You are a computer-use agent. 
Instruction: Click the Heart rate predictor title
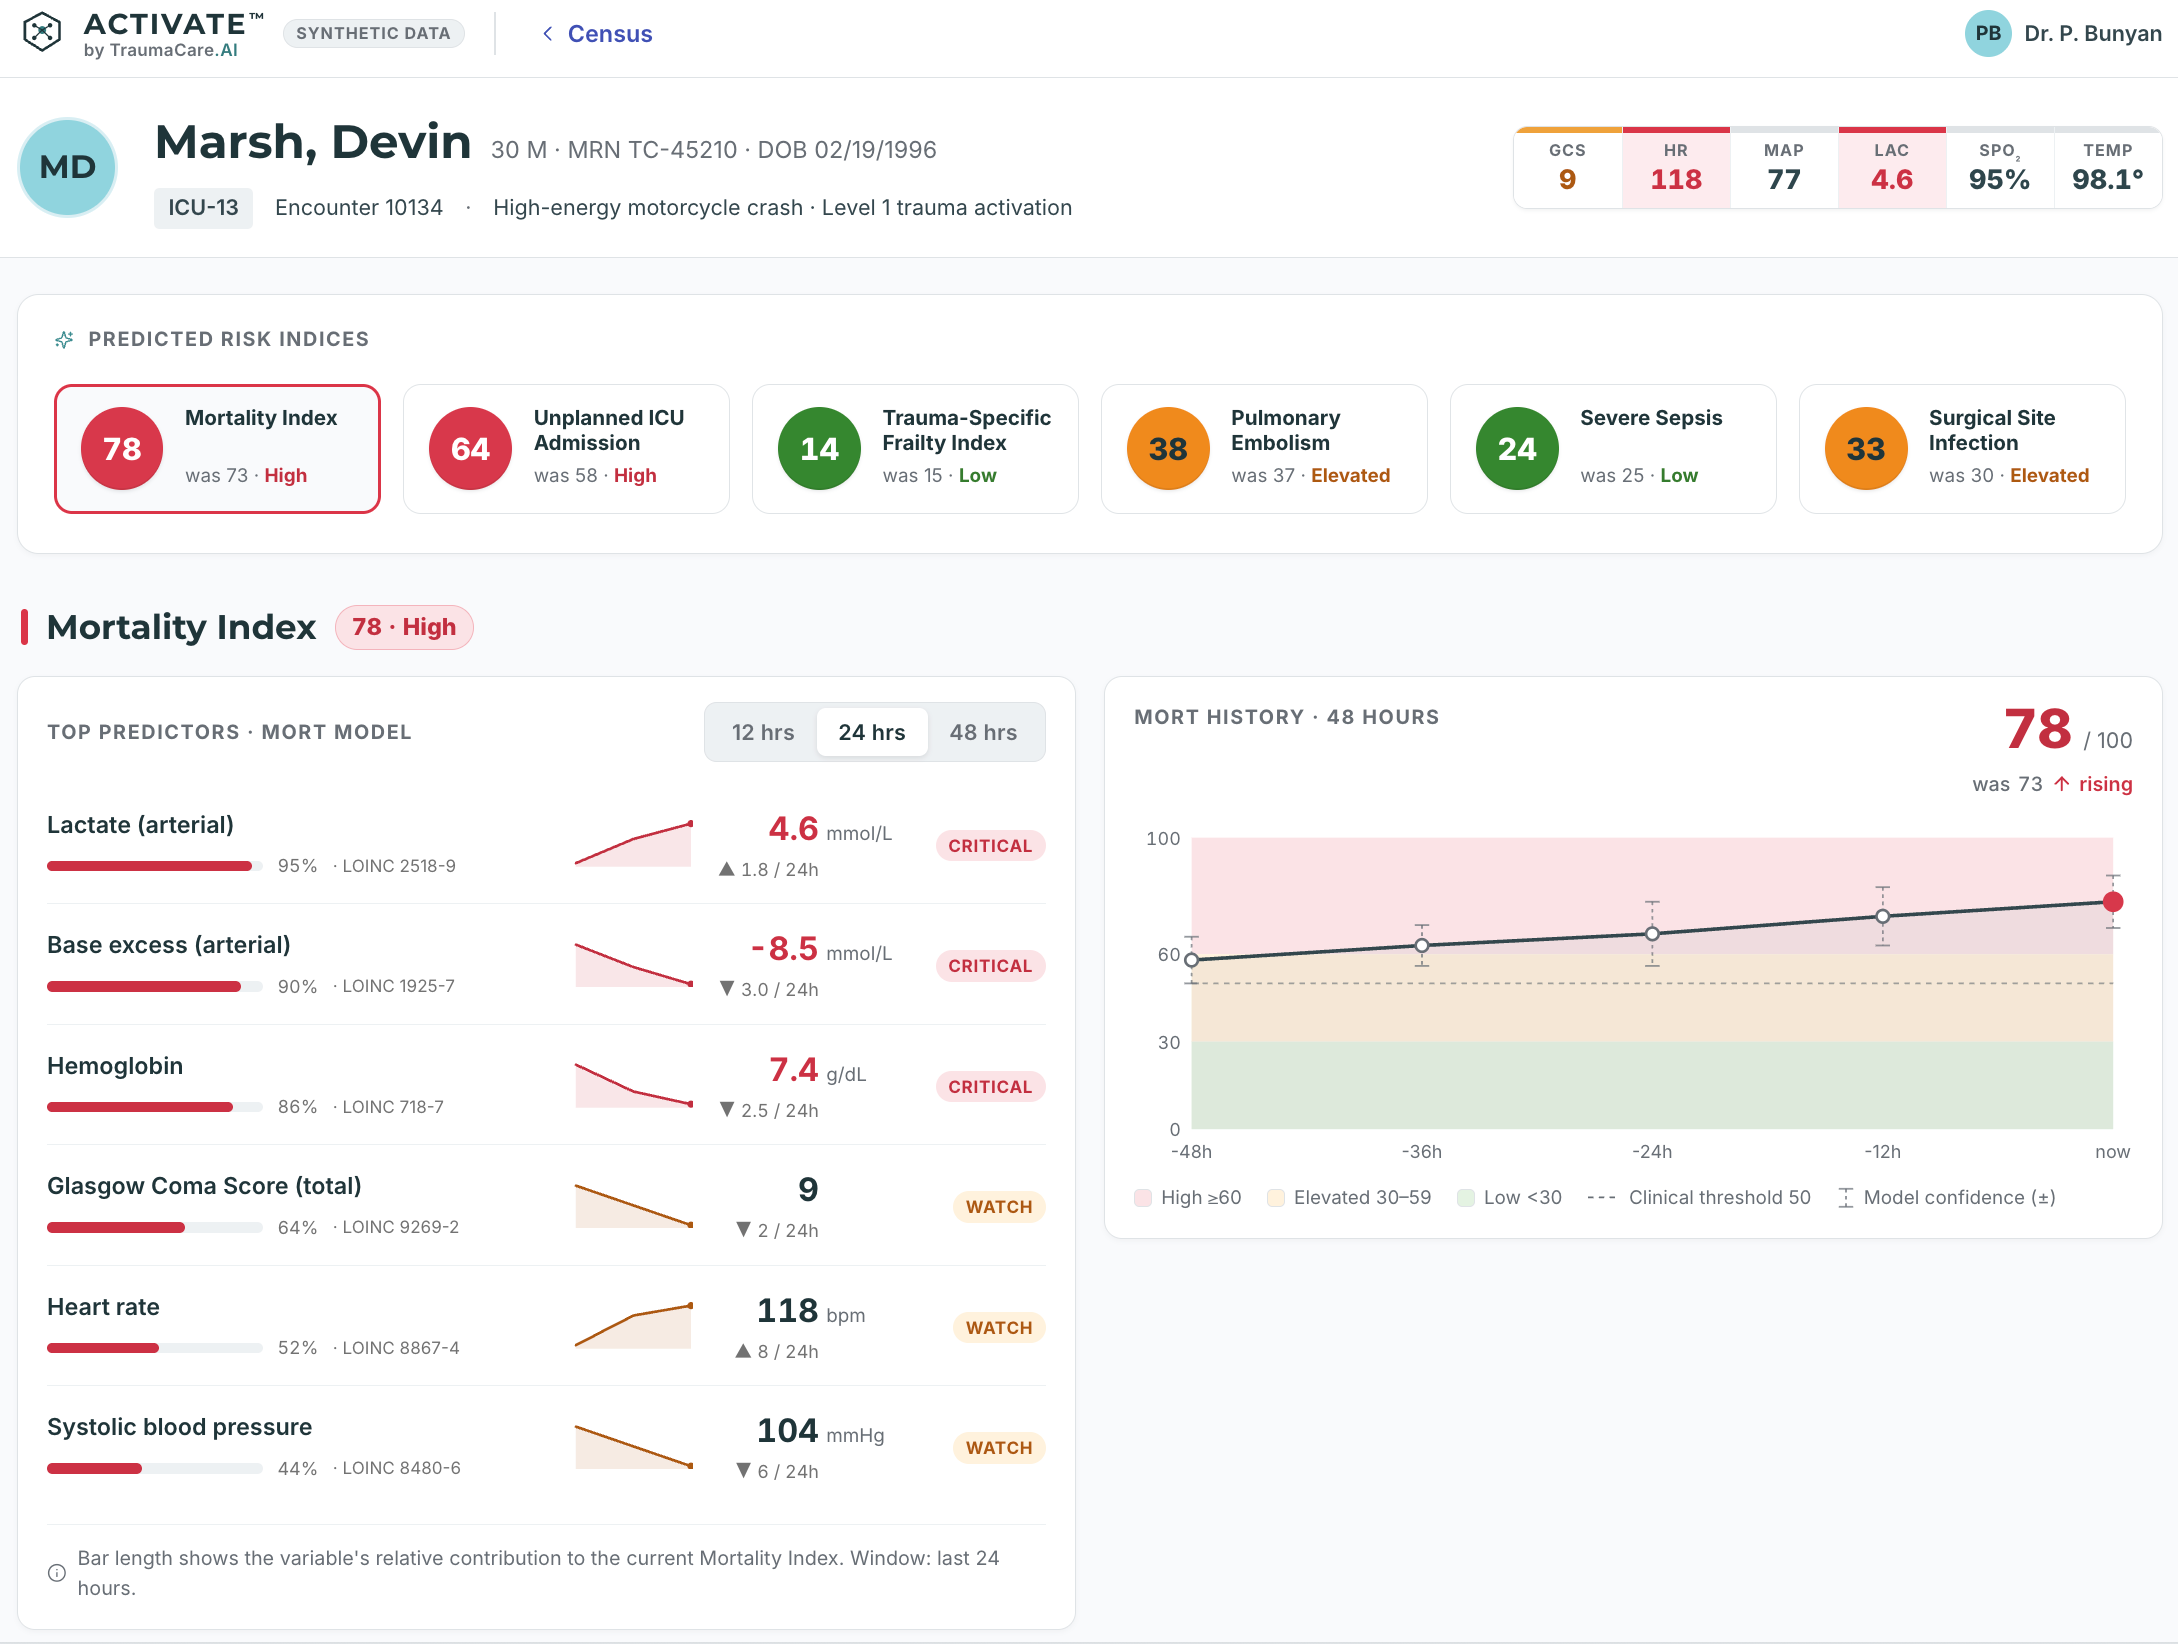coord(103,1307)
